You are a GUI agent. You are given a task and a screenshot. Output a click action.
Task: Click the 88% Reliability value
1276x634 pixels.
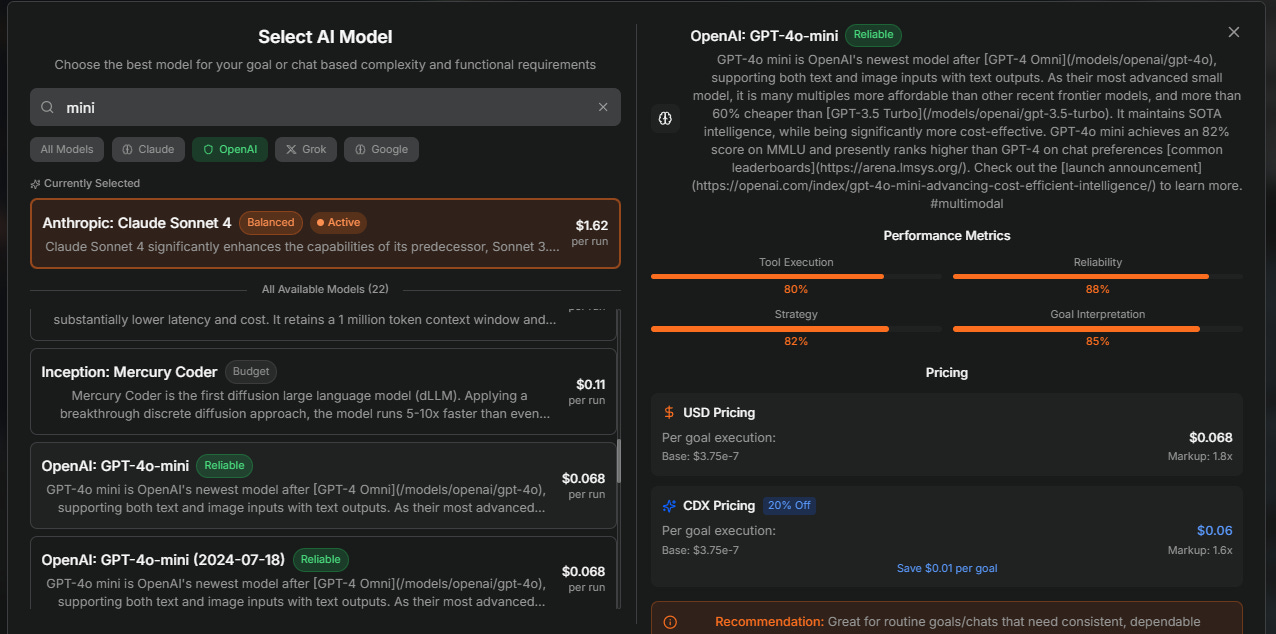point(1097,289)
